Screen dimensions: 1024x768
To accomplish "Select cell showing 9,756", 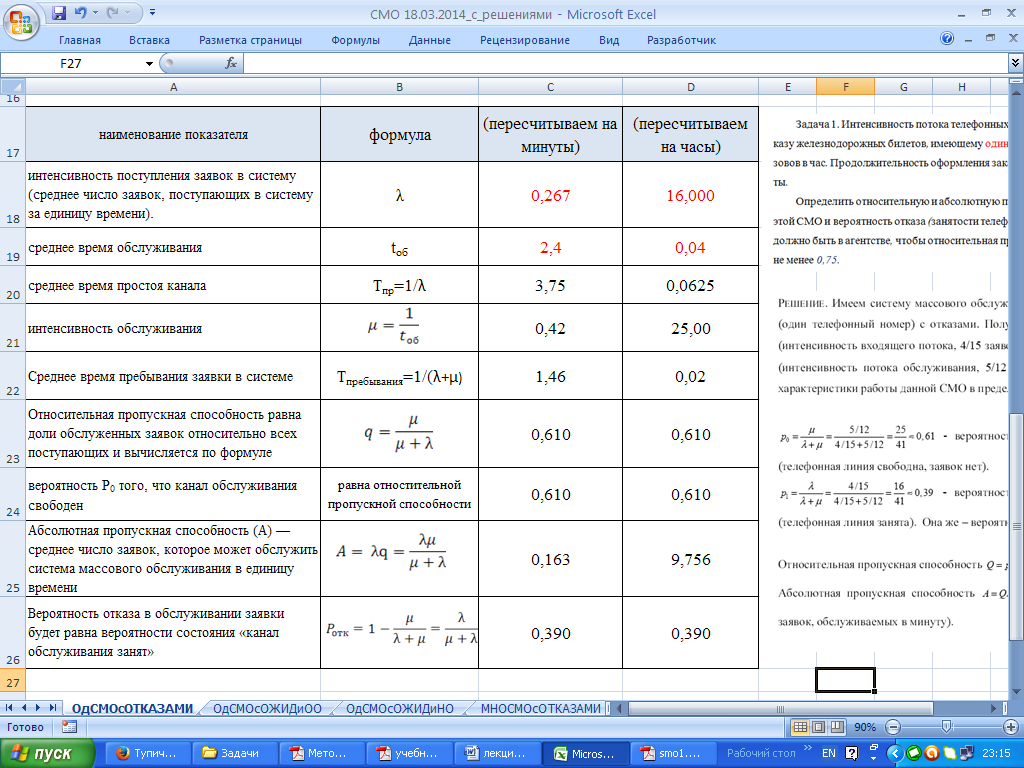I will click(x=691, y=560).
